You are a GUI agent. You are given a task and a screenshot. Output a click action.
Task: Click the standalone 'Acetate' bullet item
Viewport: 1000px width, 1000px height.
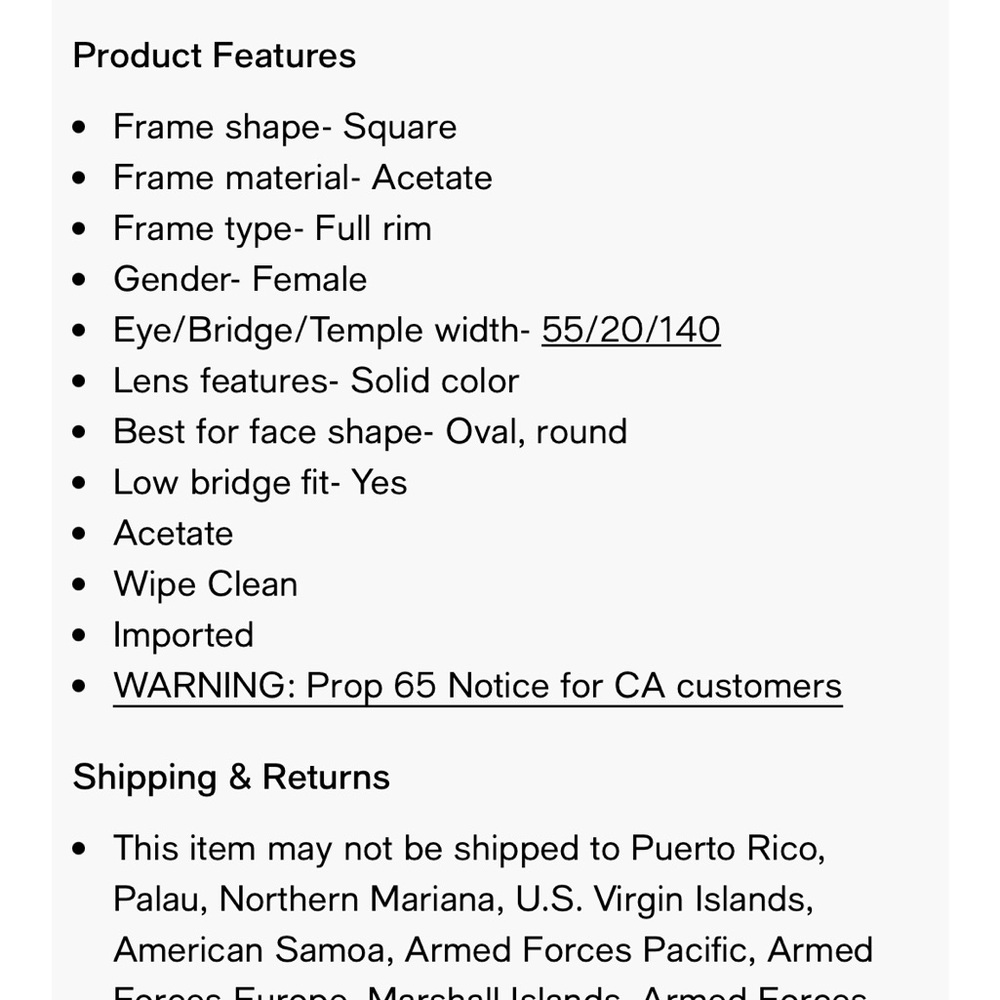coord(173,533)
